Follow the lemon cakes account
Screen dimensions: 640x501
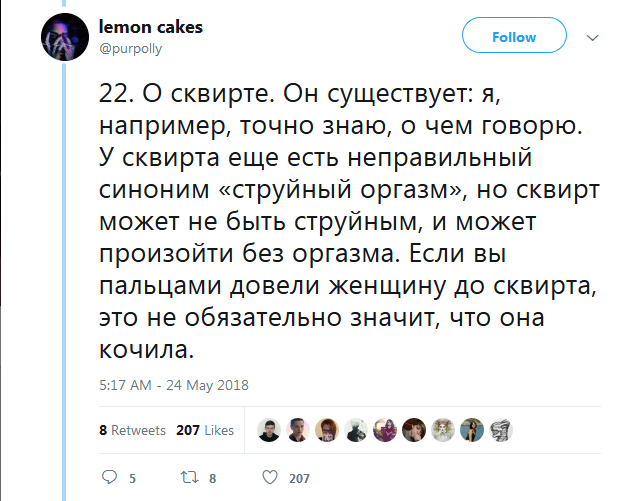[514, 37]
